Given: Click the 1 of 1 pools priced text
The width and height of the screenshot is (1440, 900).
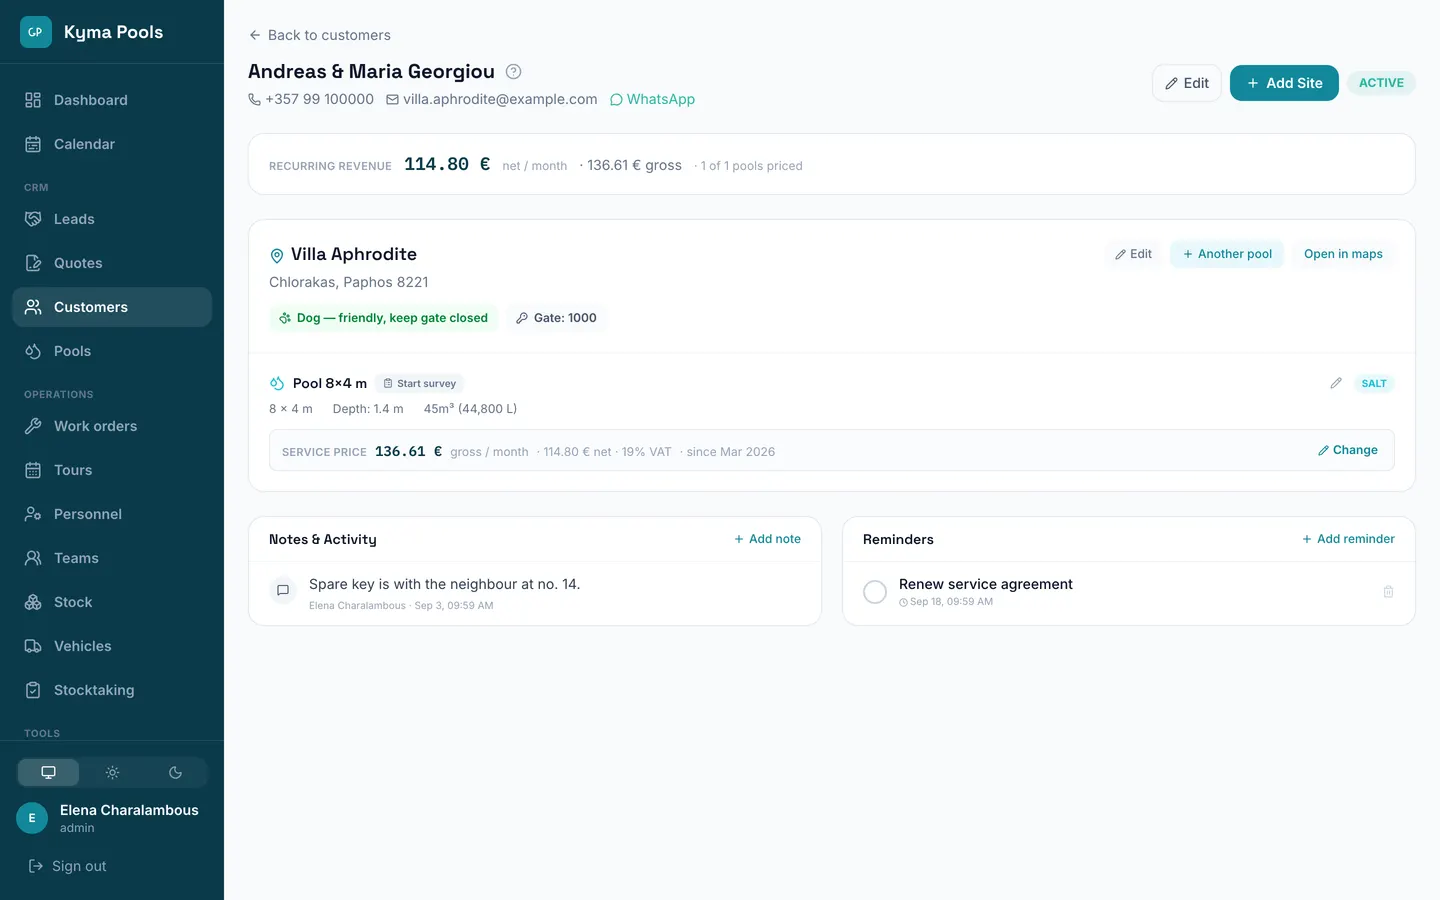Looking at the screenshot, I should (x=751, y=166).
